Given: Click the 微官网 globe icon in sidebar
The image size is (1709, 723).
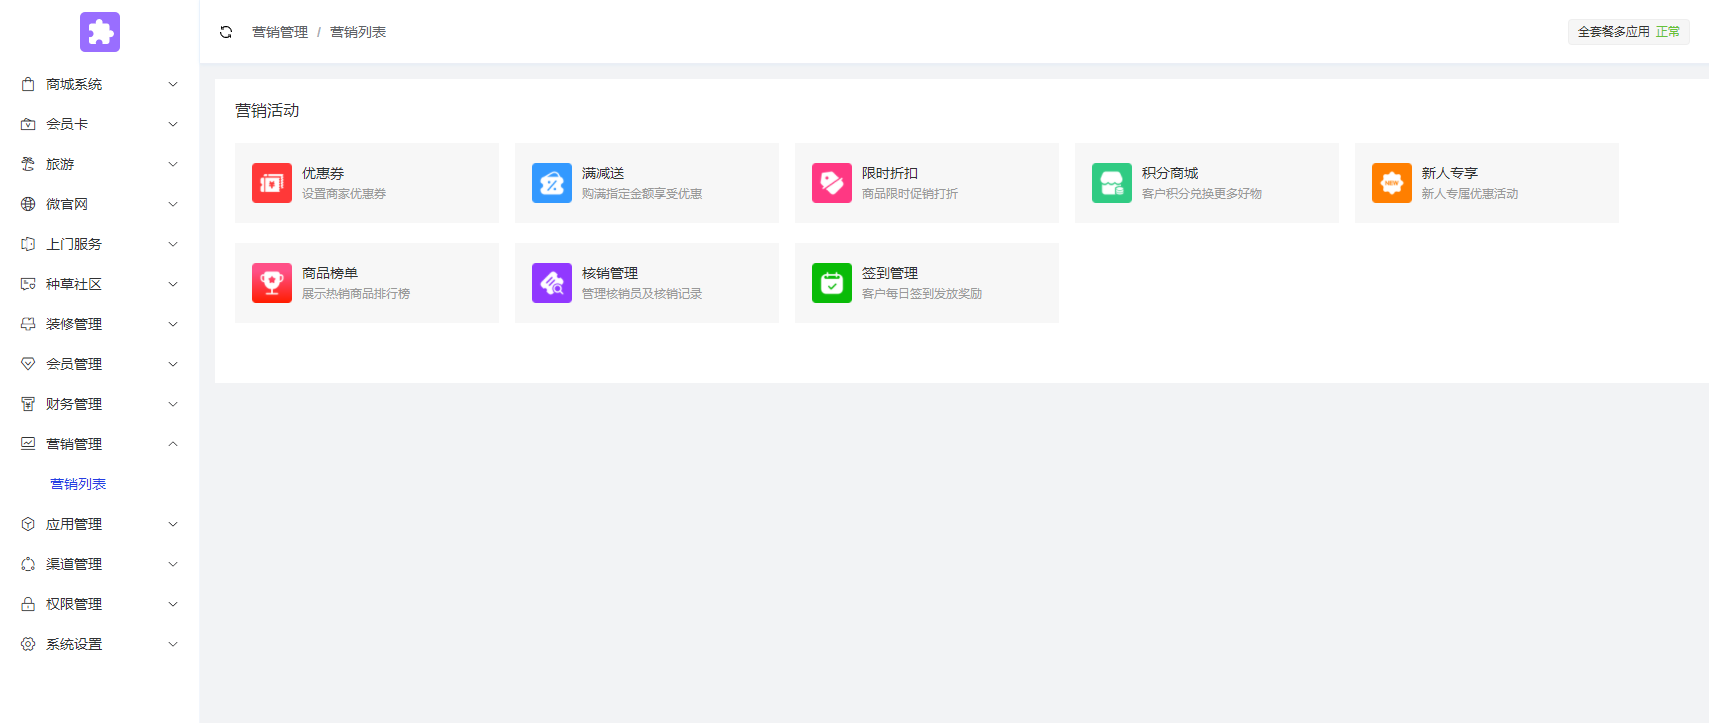Looking at the screenshot, I should (28, 204).
